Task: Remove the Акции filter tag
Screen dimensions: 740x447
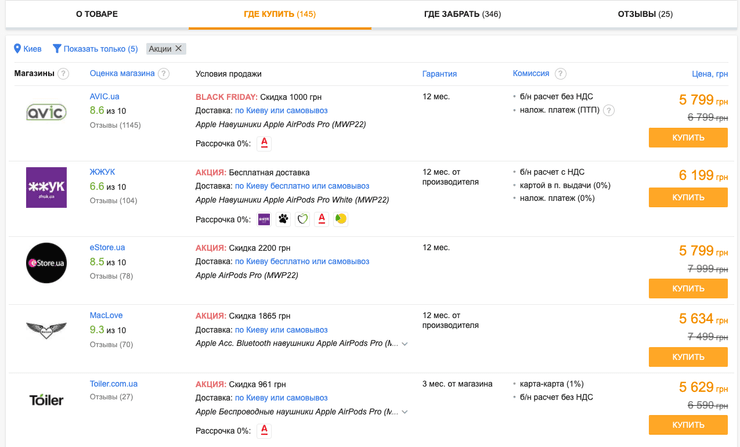Action: click(x=179, y=48)
